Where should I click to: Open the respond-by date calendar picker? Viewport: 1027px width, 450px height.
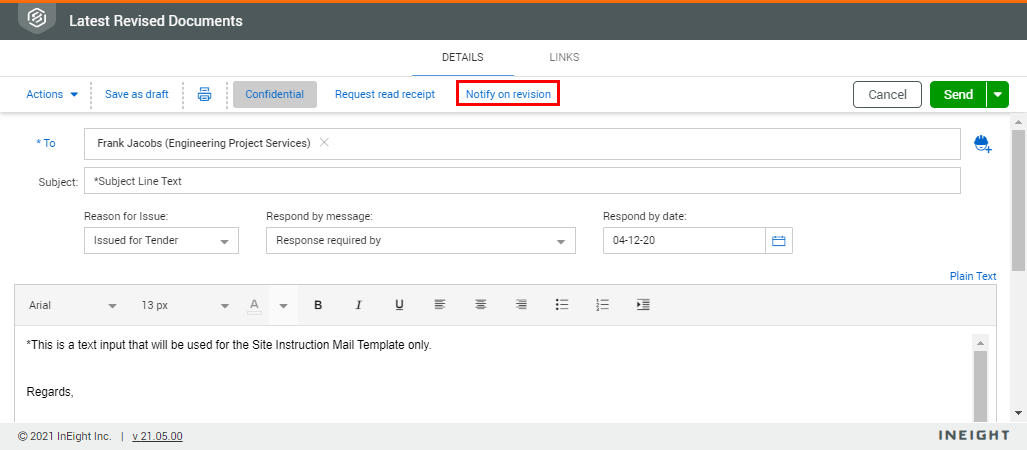pos(779,241)
